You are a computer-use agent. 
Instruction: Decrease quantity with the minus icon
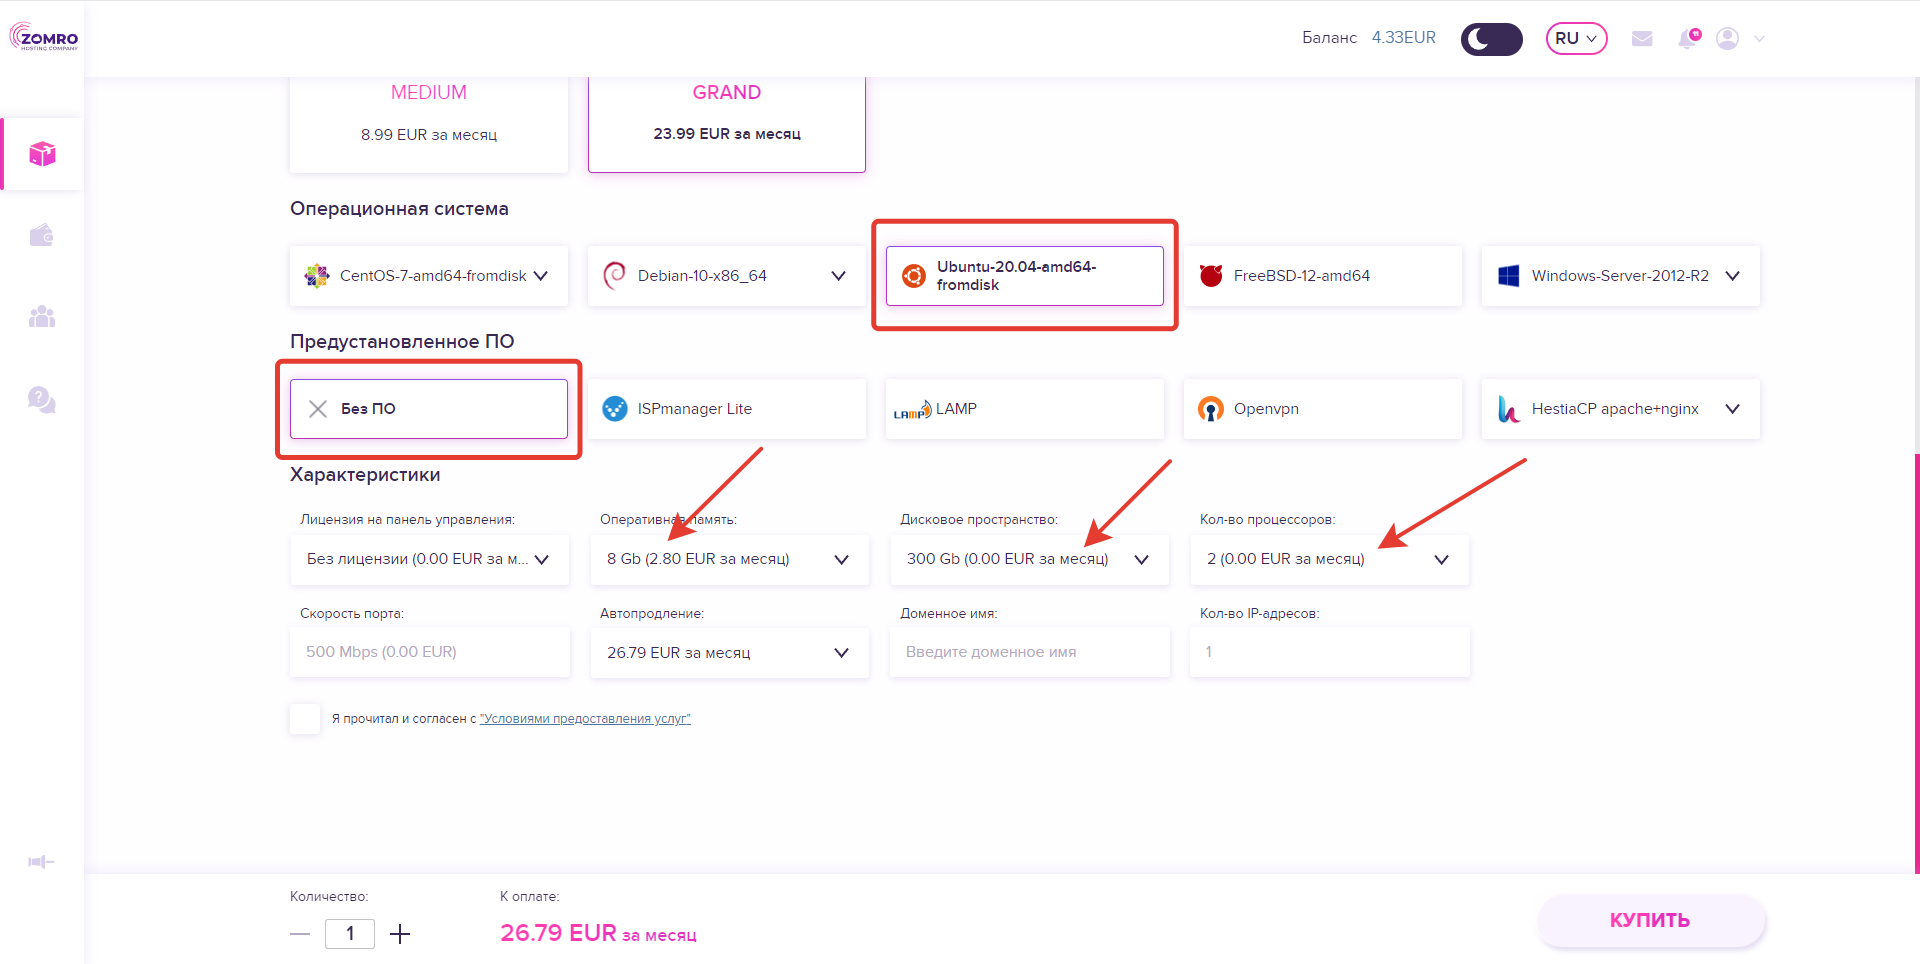pos(300,934)
